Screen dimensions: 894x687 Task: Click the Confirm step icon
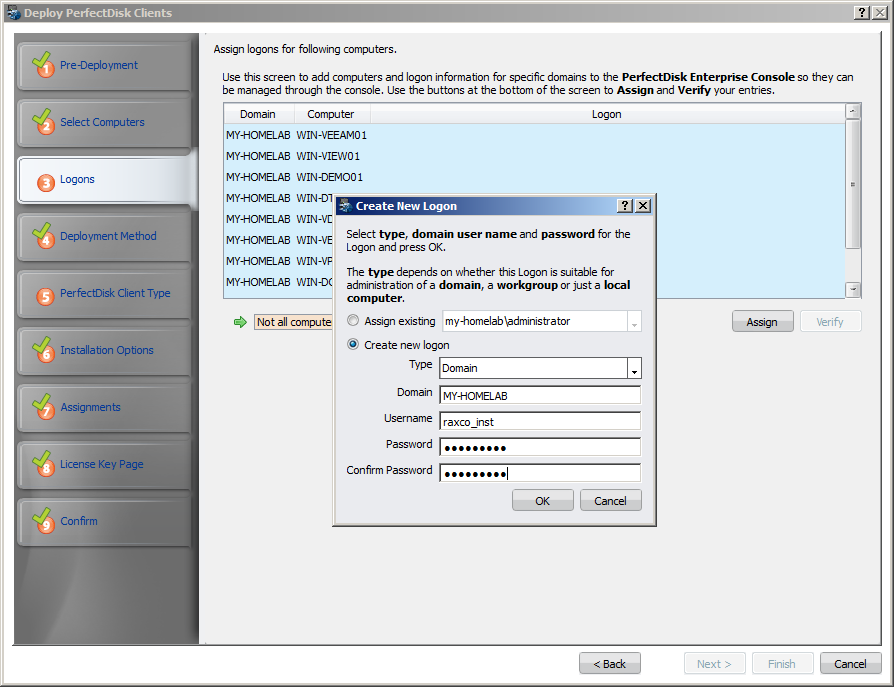pos(42,521)
